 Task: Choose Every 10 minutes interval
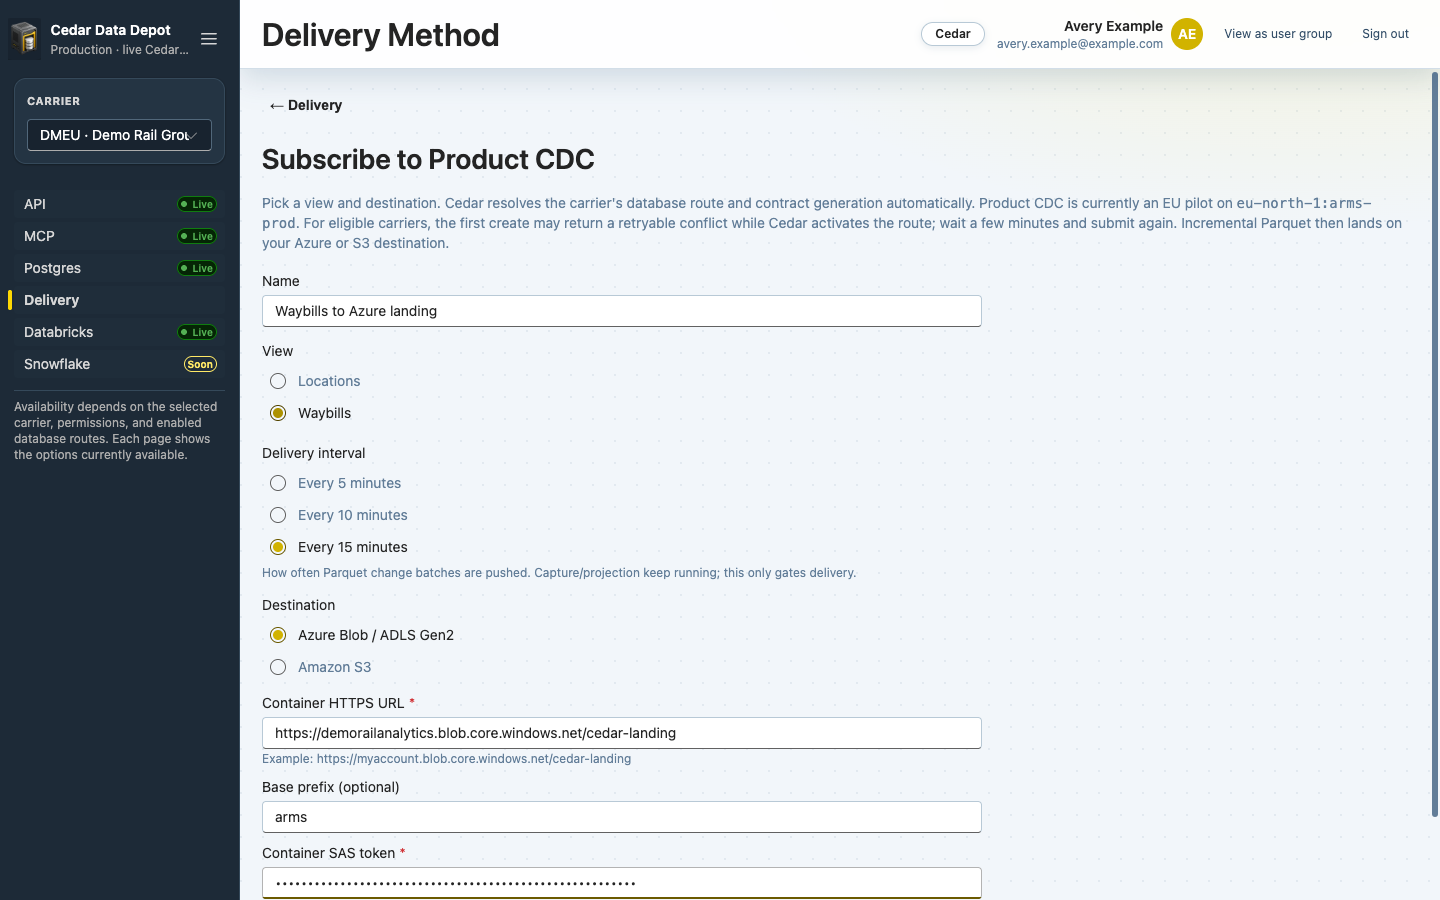pyautogui.click(x=278, y=515)
